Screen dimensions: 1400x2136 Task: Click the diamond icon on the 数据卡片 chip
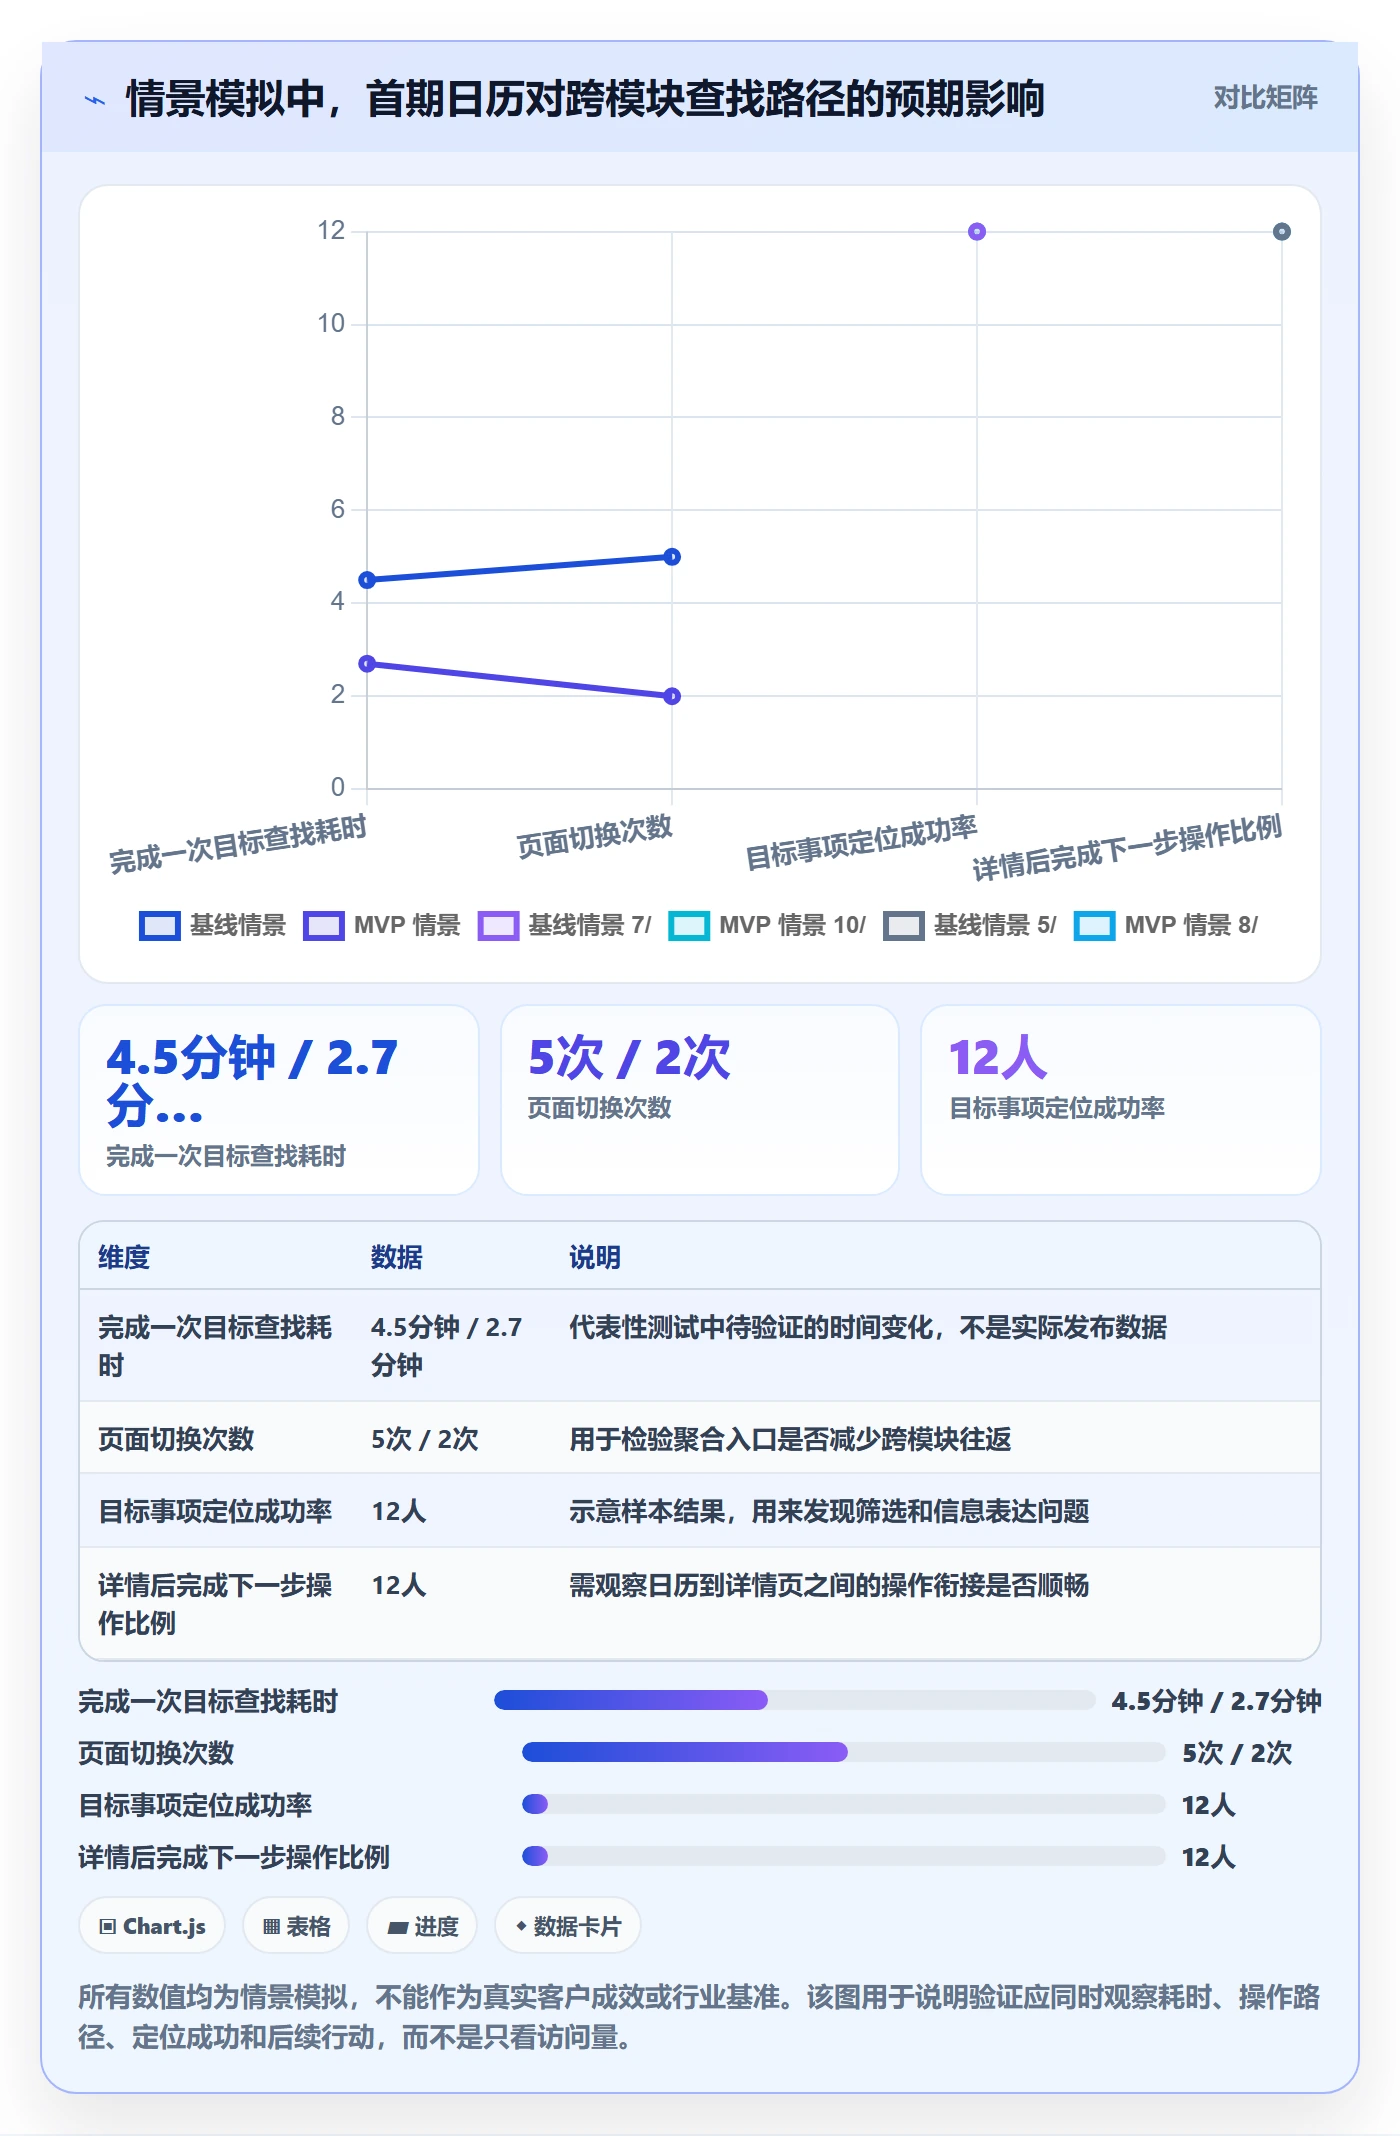pos(521,1926)
